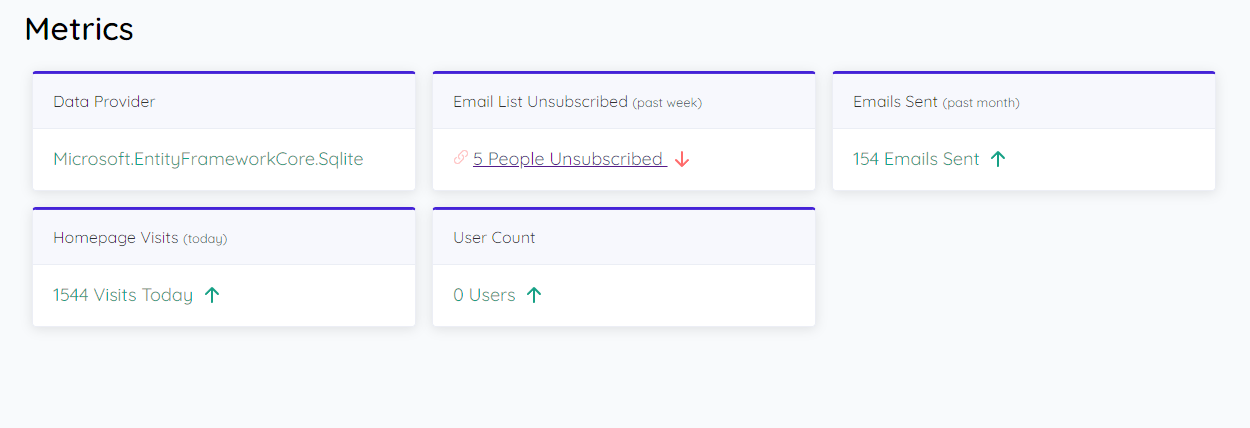The image size is (1250, 428).
Task: Select the 1544 Visits Today value
Action: (123, 295)
